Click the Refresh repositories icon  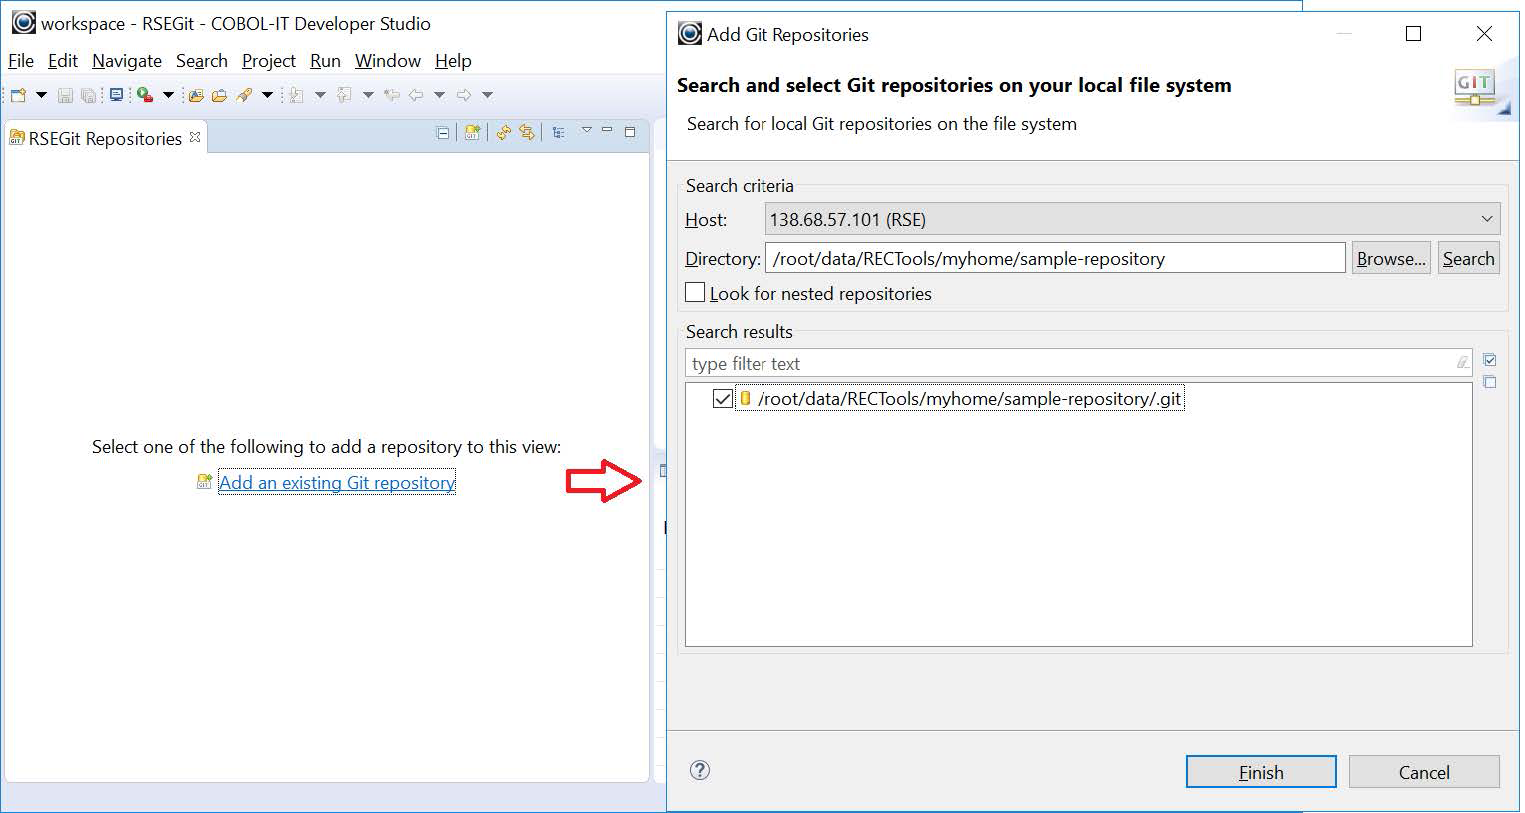[503, 132]
